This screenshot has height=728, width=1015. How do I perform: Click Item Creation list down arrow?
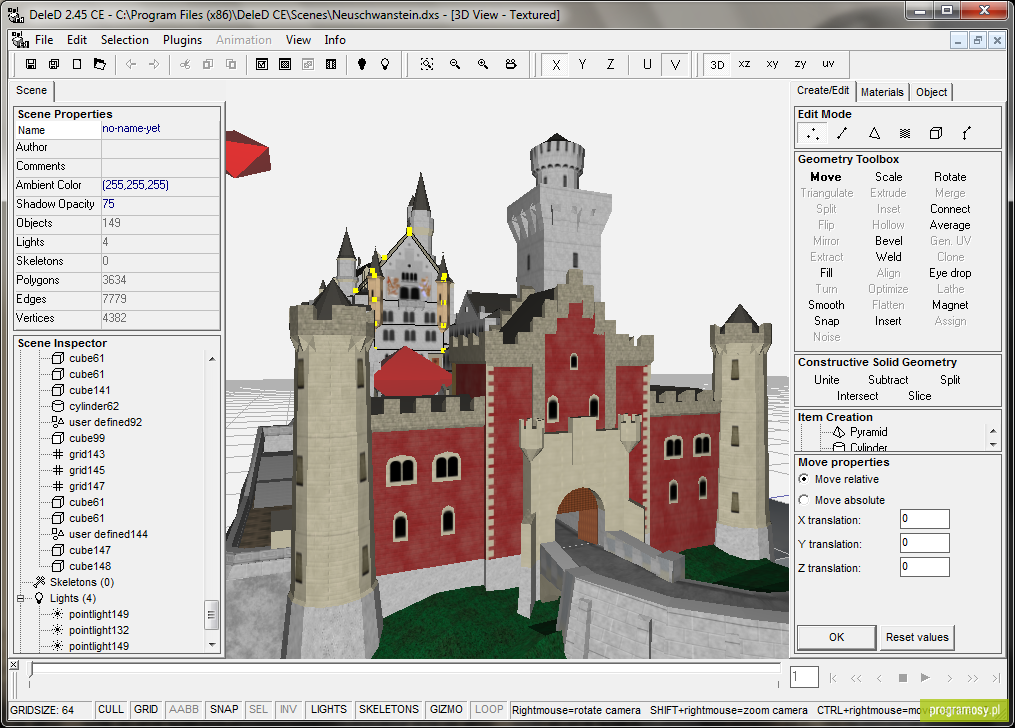(x=993, y=445)
